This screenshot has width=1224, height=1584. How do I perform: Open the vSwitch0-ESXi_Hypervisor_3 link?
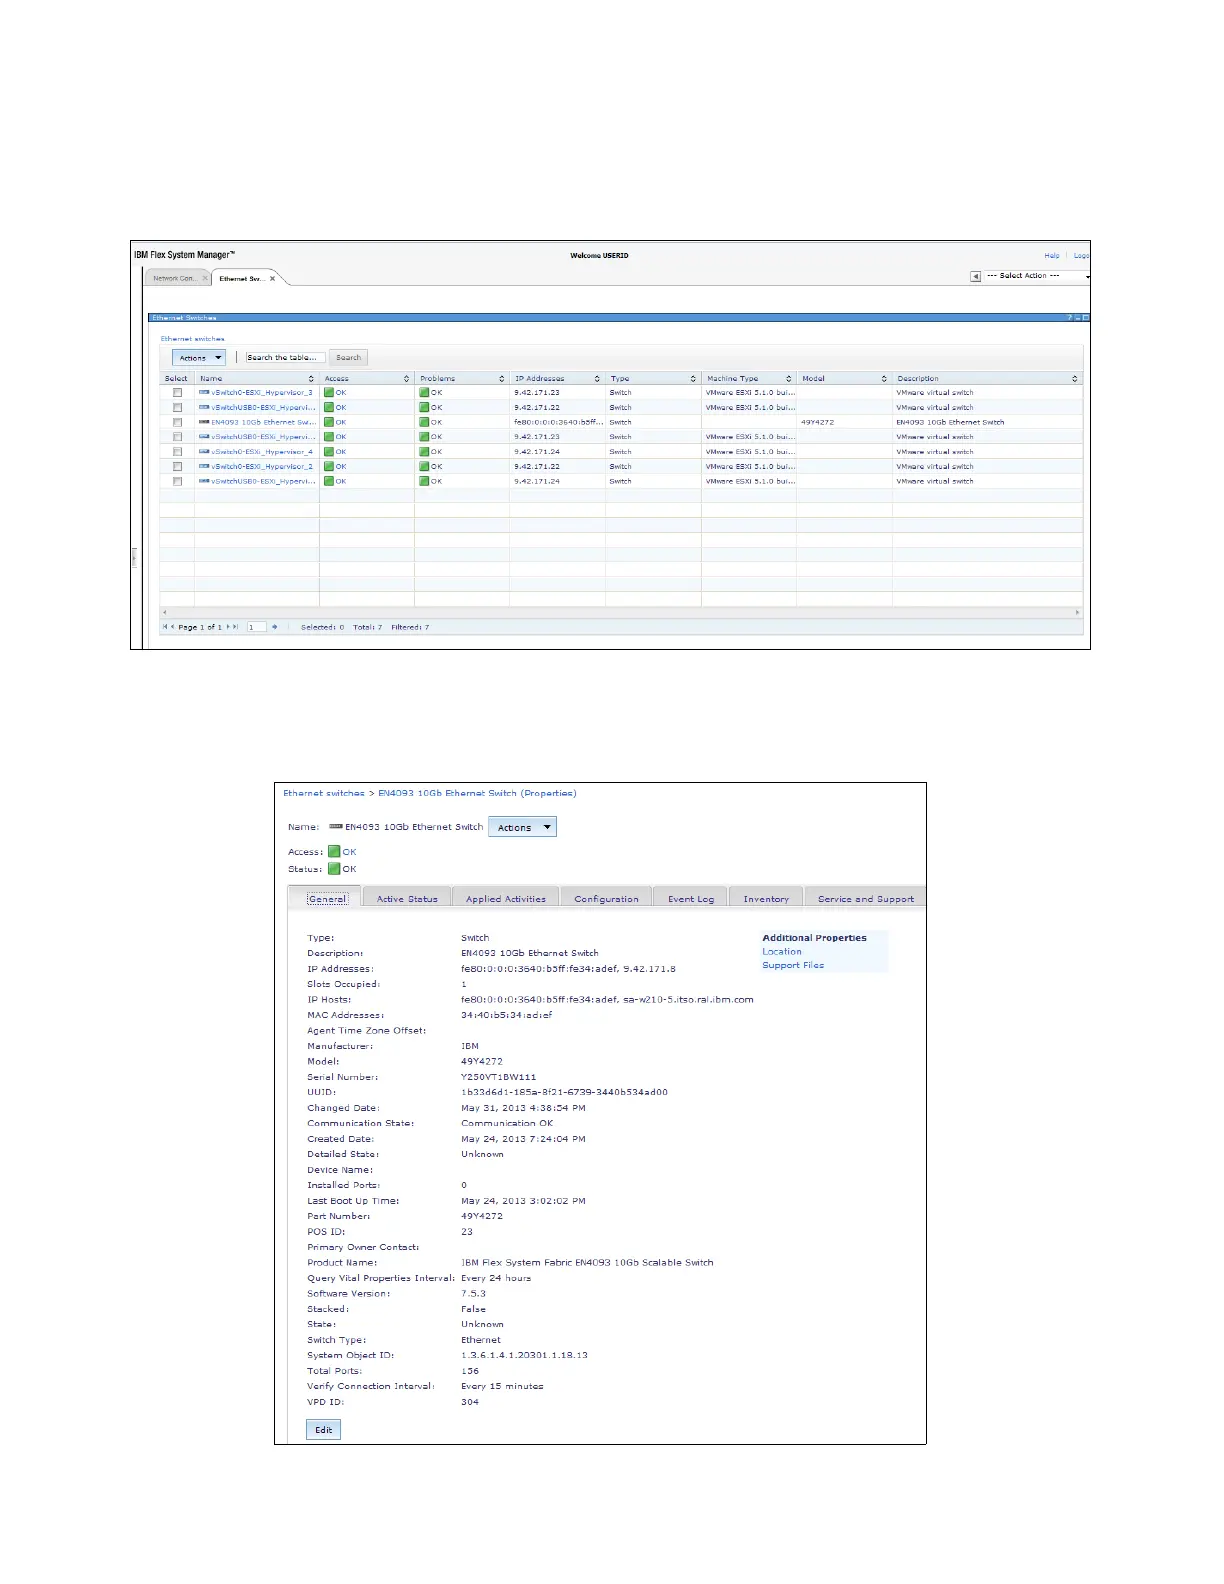tap(262, 393)
